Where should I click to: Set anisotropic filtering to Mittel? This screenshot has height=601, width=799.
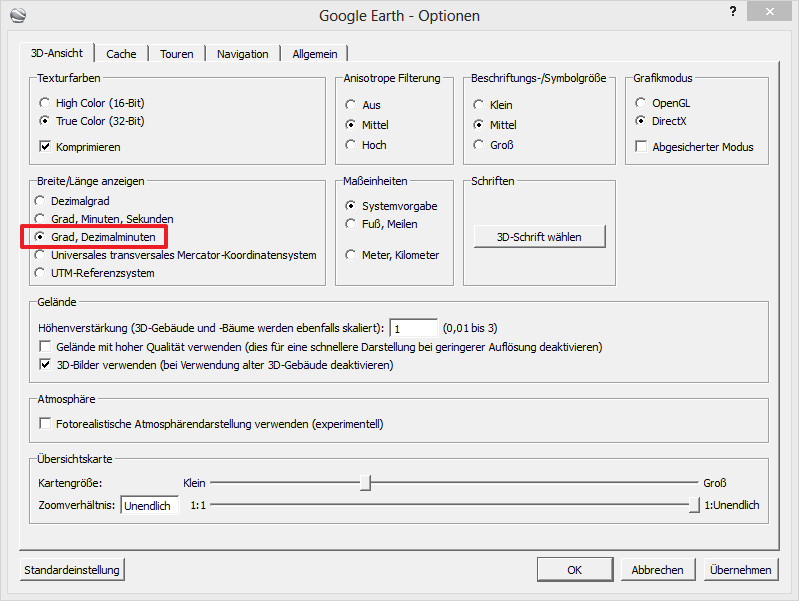[x=367, y=125]
